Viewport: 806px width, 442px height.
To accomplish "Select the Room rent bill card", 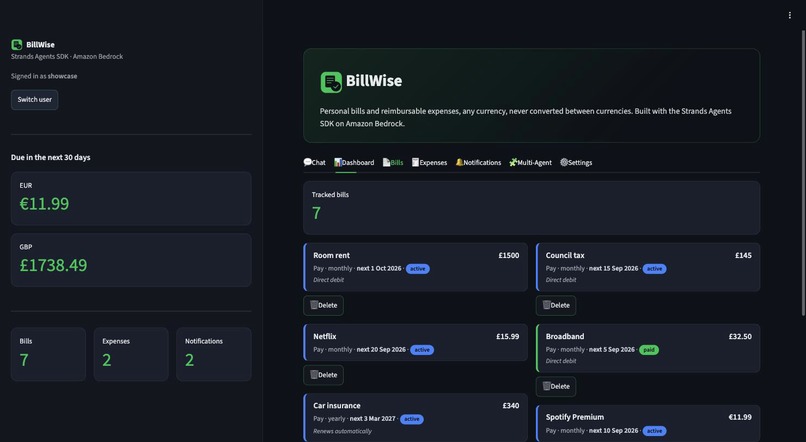I will [x=415, y=267].
